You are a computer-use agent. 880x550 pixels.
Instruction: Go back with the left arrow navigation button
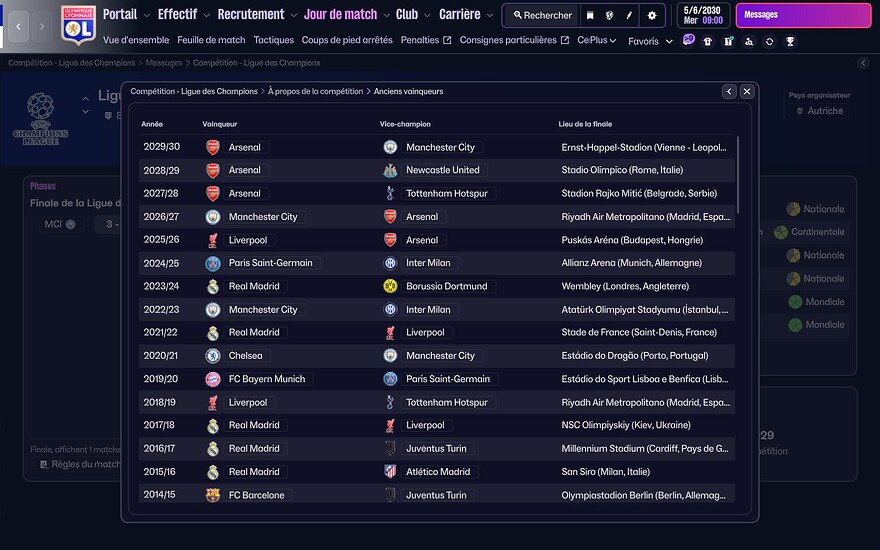[x=19, y=26]
